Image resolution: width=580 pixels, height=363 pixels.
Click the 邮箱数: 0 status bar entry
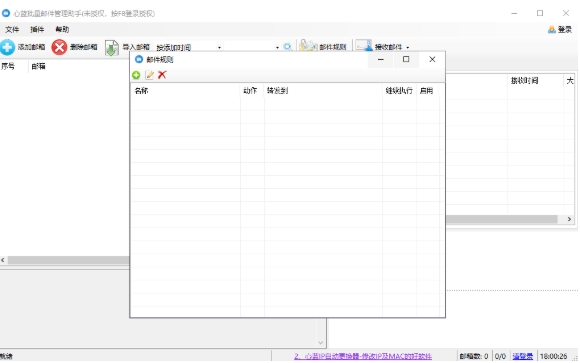pos(474,356)
